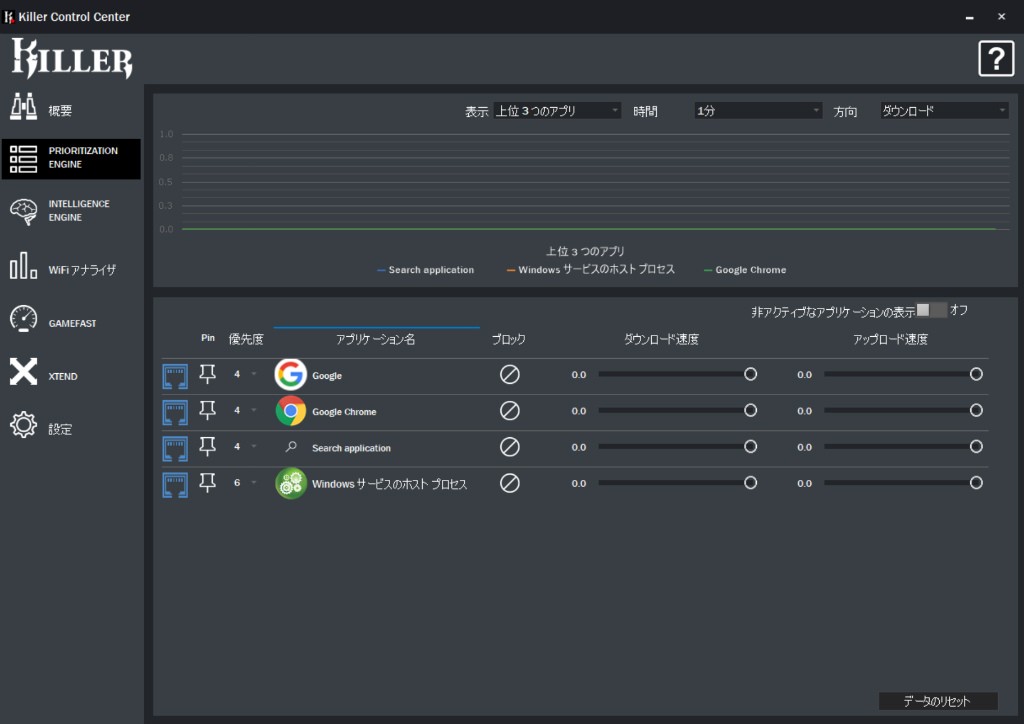Block the Google application

510,375
